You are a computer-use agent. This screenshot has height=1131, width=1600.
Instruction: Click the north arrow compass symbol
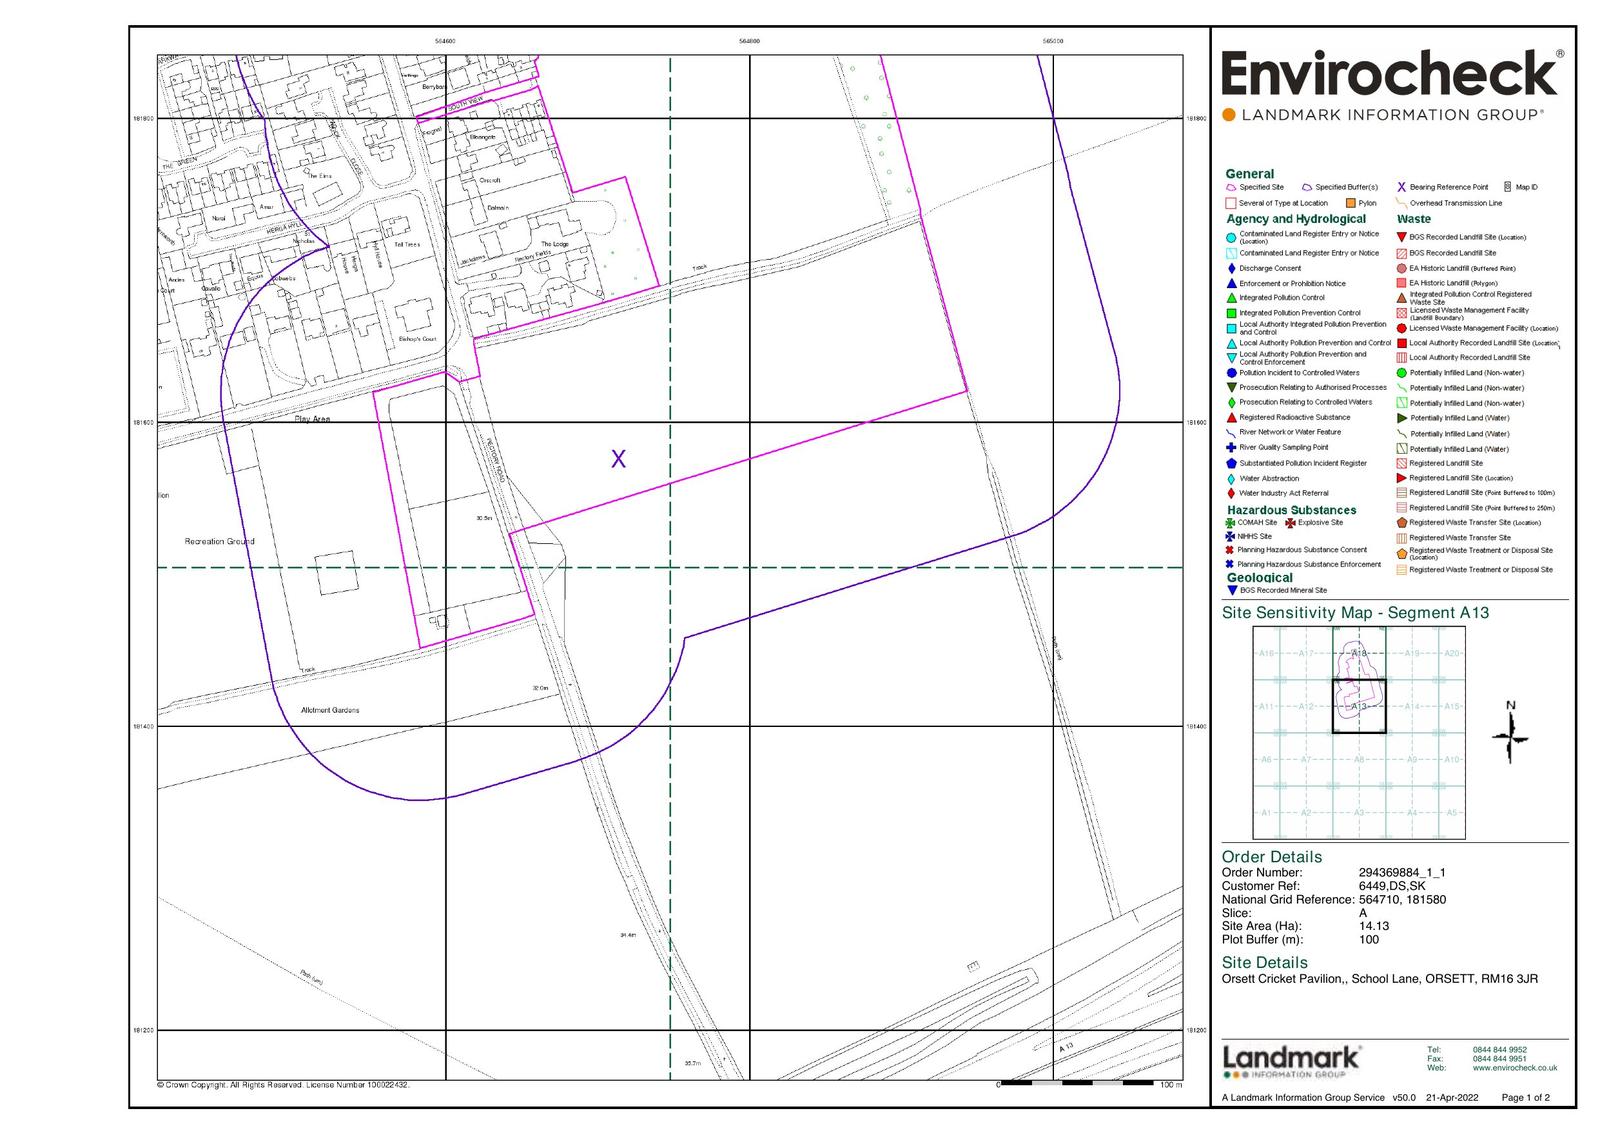[1511, 735]
